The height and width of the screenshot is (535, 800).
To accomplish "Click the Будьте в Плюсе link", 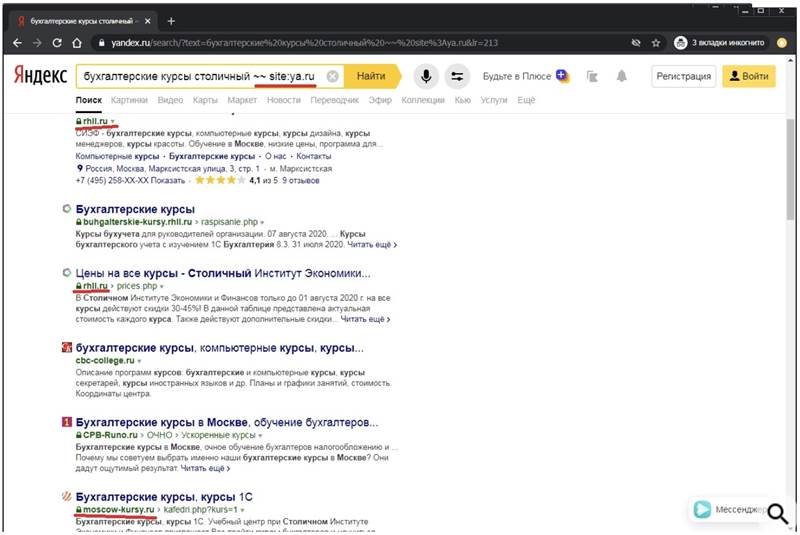I will (517, 76).
